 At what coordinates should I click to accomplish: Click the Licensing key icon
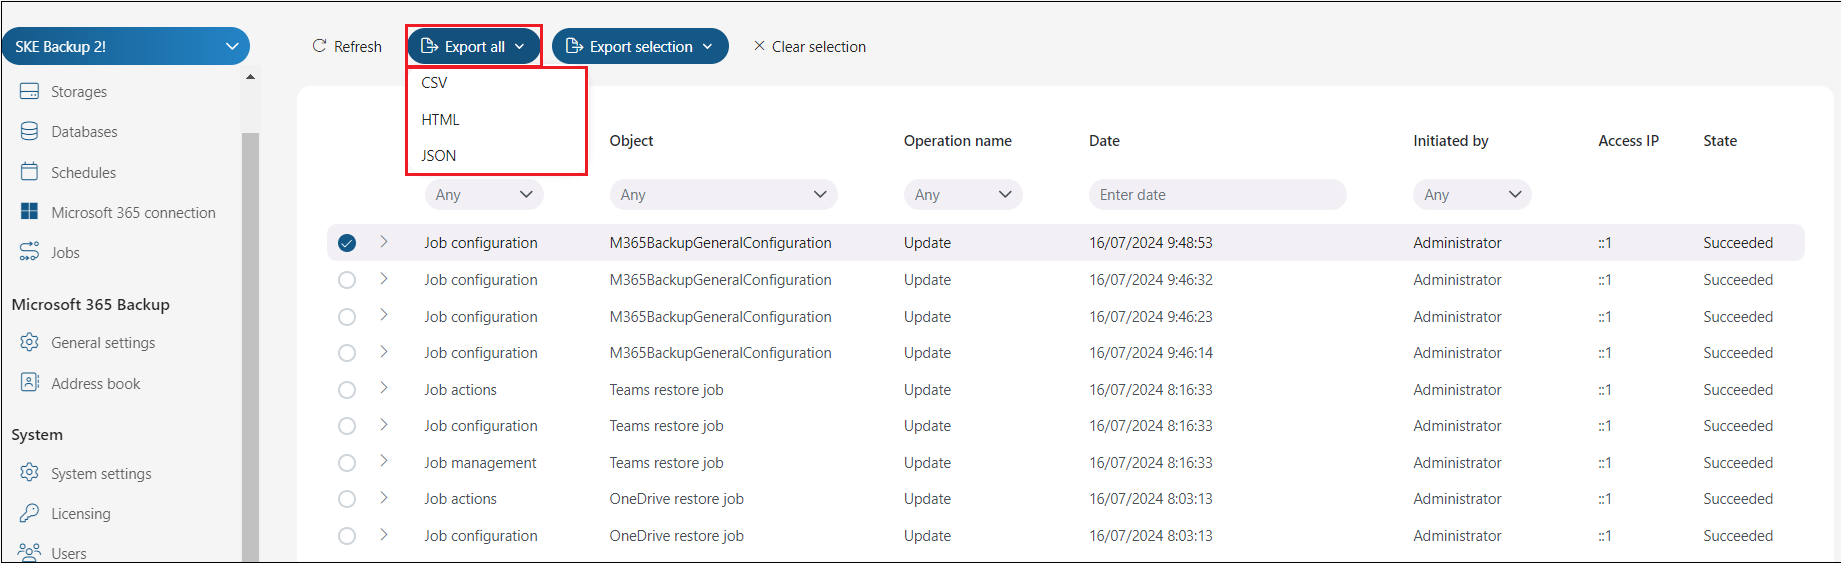(x=30, y=513)
